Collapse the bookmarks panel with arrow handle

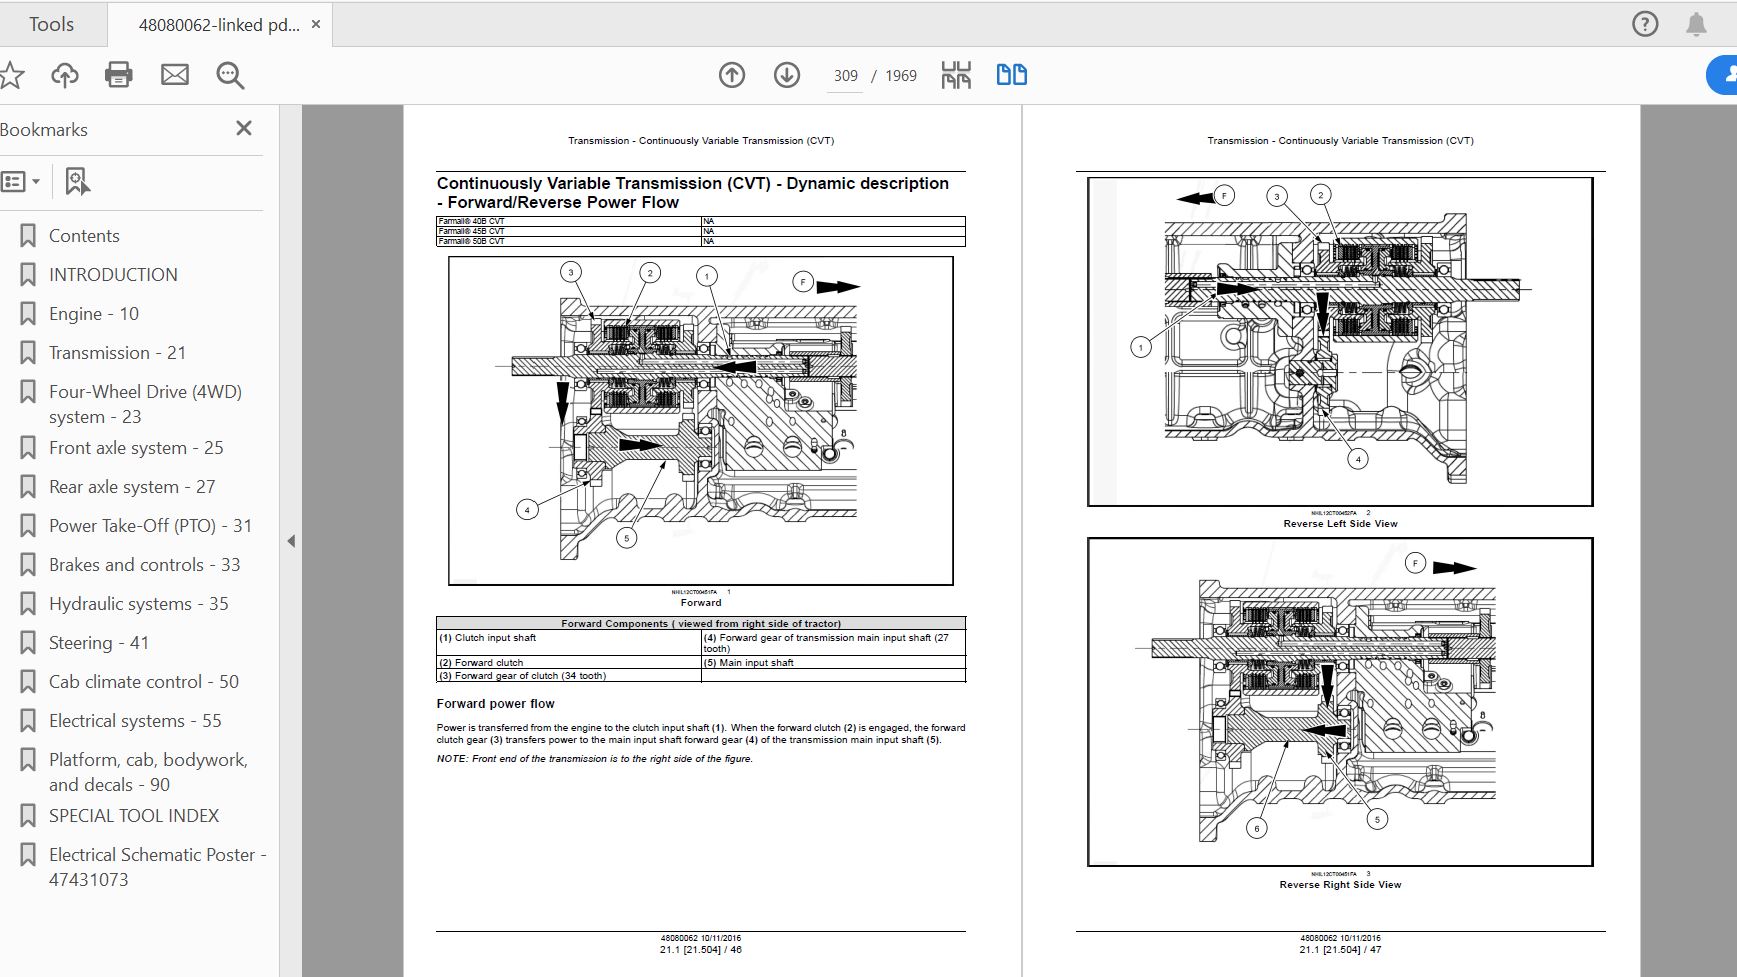point(291,541)
